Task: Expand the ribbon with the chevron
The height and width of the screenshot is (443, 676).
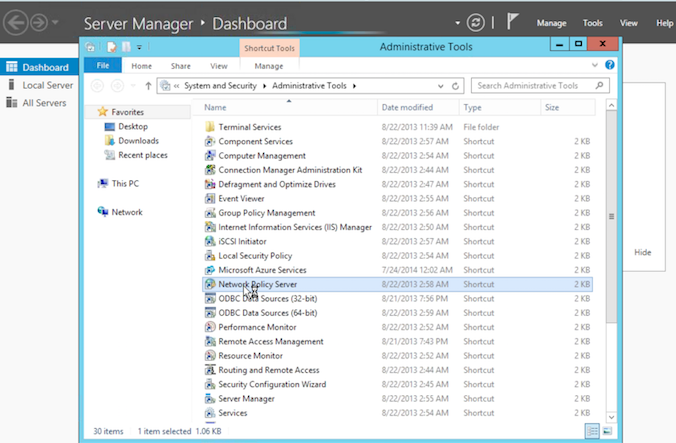Action: (595, 65)
